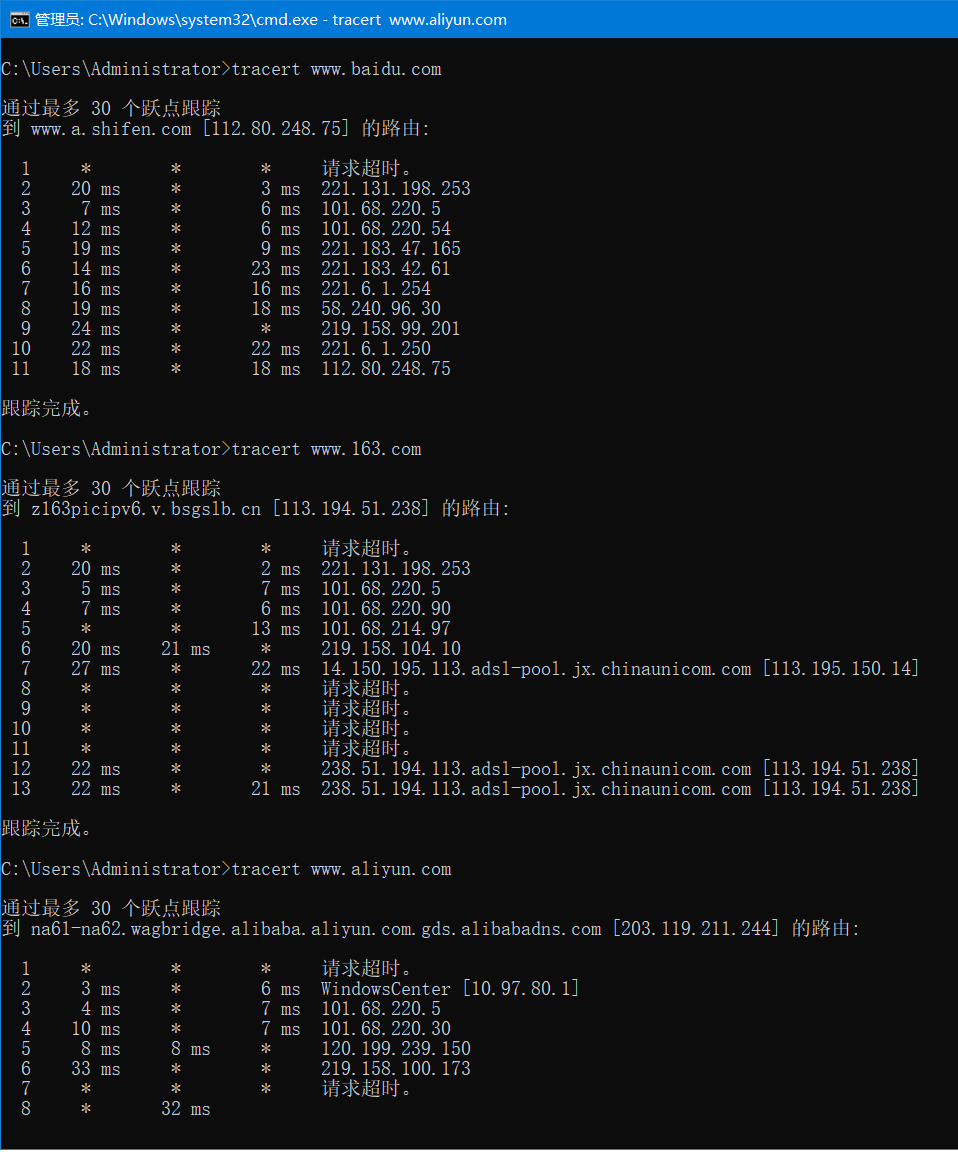Click the www.a.shifen.com hostname text
This screenshot has width=958, height=1154.
coord(111,129)
